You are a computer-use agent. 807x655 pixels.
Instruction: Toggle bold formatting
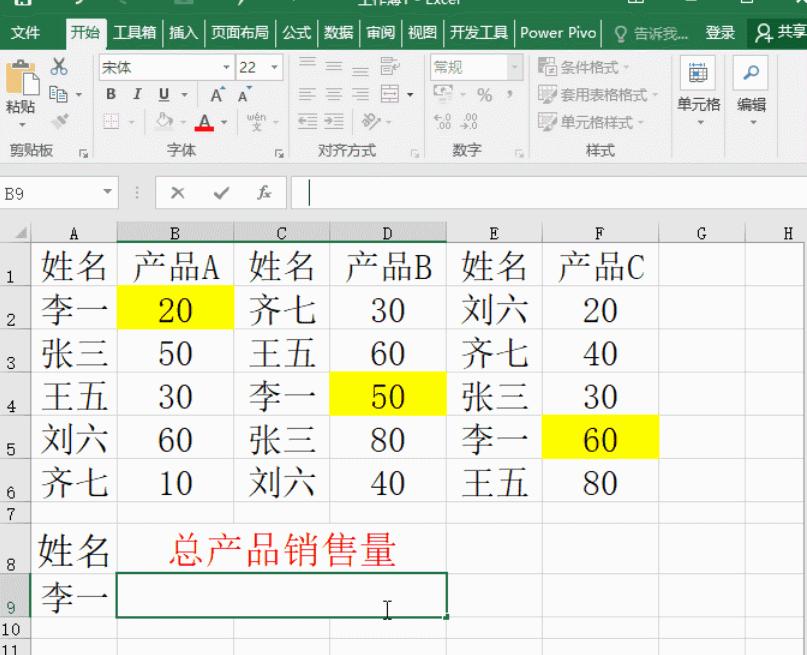[x=112, y=94]
